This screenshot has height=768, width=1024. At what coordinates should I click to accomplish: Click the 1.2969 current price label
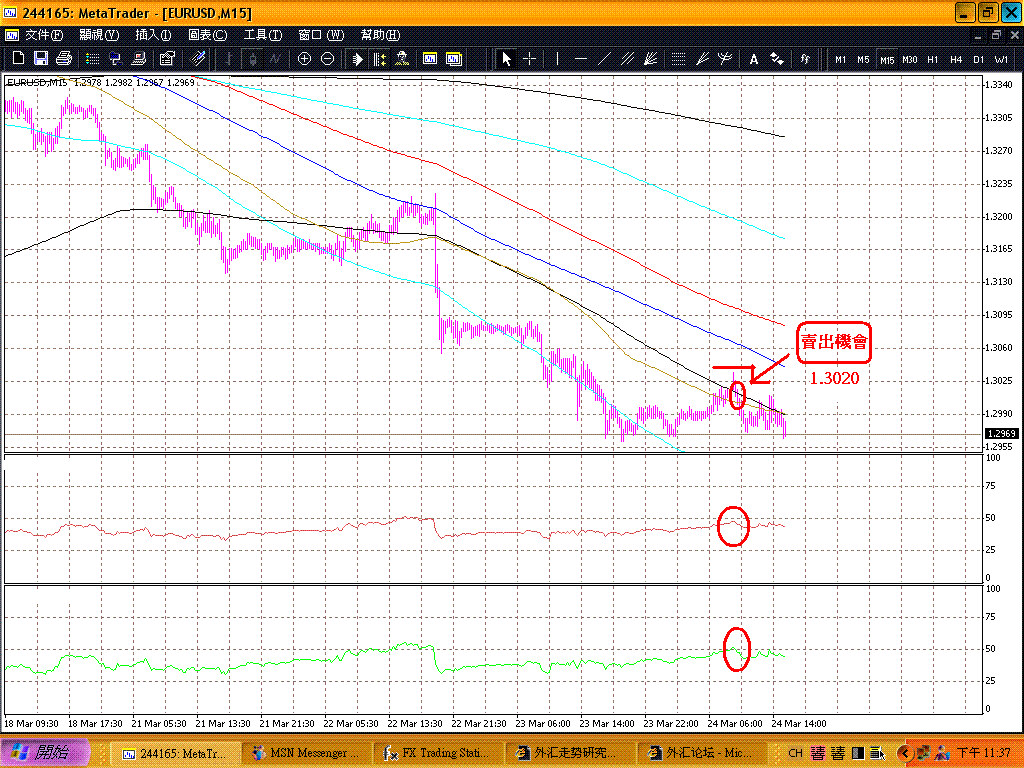1000,434
